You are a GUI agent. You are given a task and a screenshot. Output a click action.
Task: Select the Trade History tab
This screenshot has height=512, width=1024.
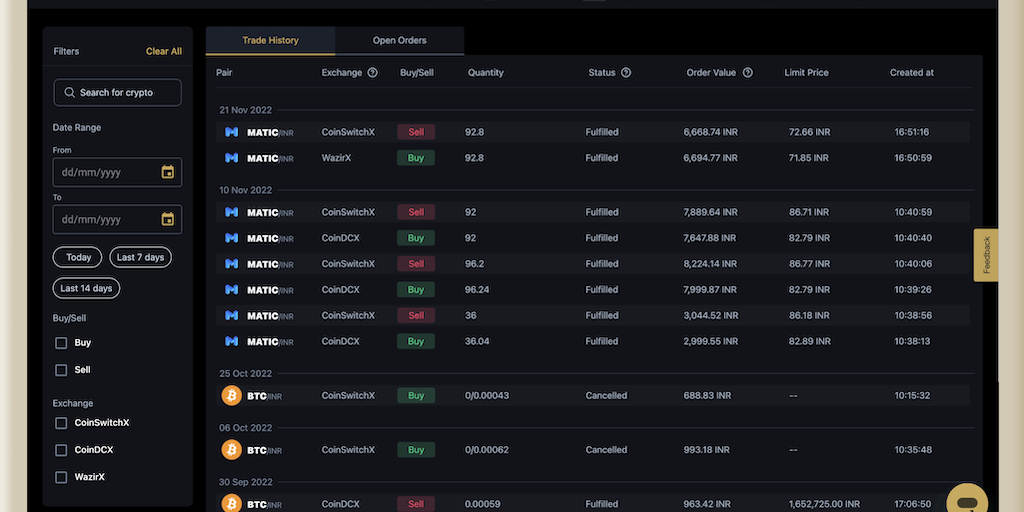(270, 41)
